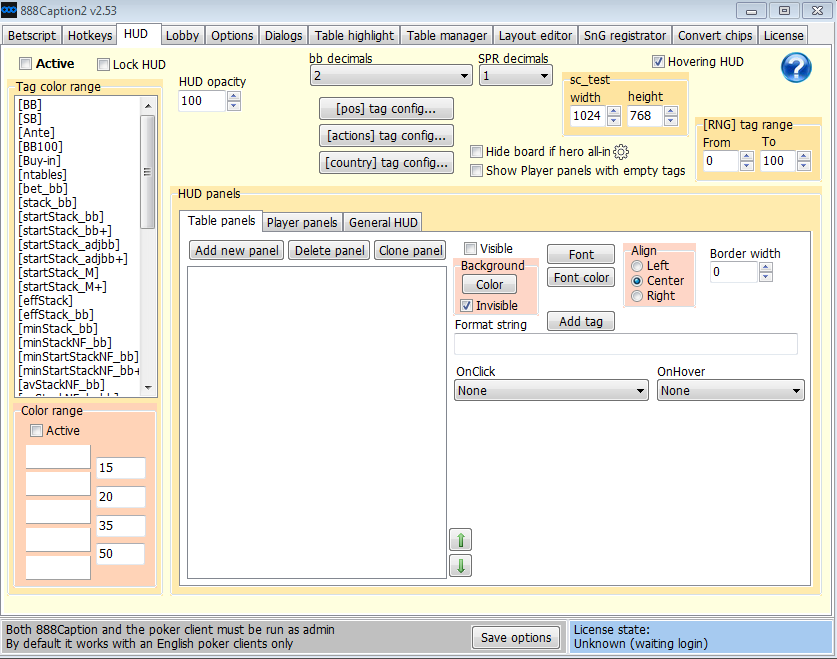
Task: Increase Border width spinner
Action: pyautogui.click(x=765, y=267)
